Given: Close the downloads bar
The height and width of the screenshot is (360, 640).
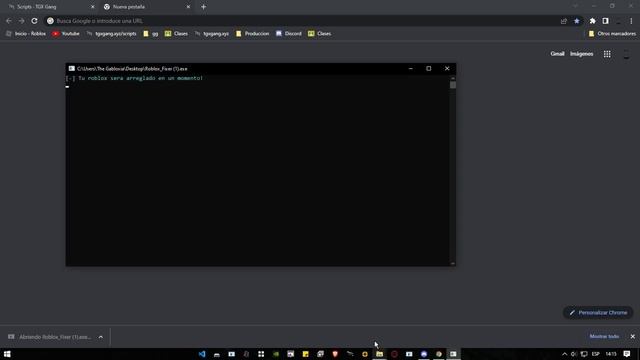Looking at the screenshot, I should [632, 336].
